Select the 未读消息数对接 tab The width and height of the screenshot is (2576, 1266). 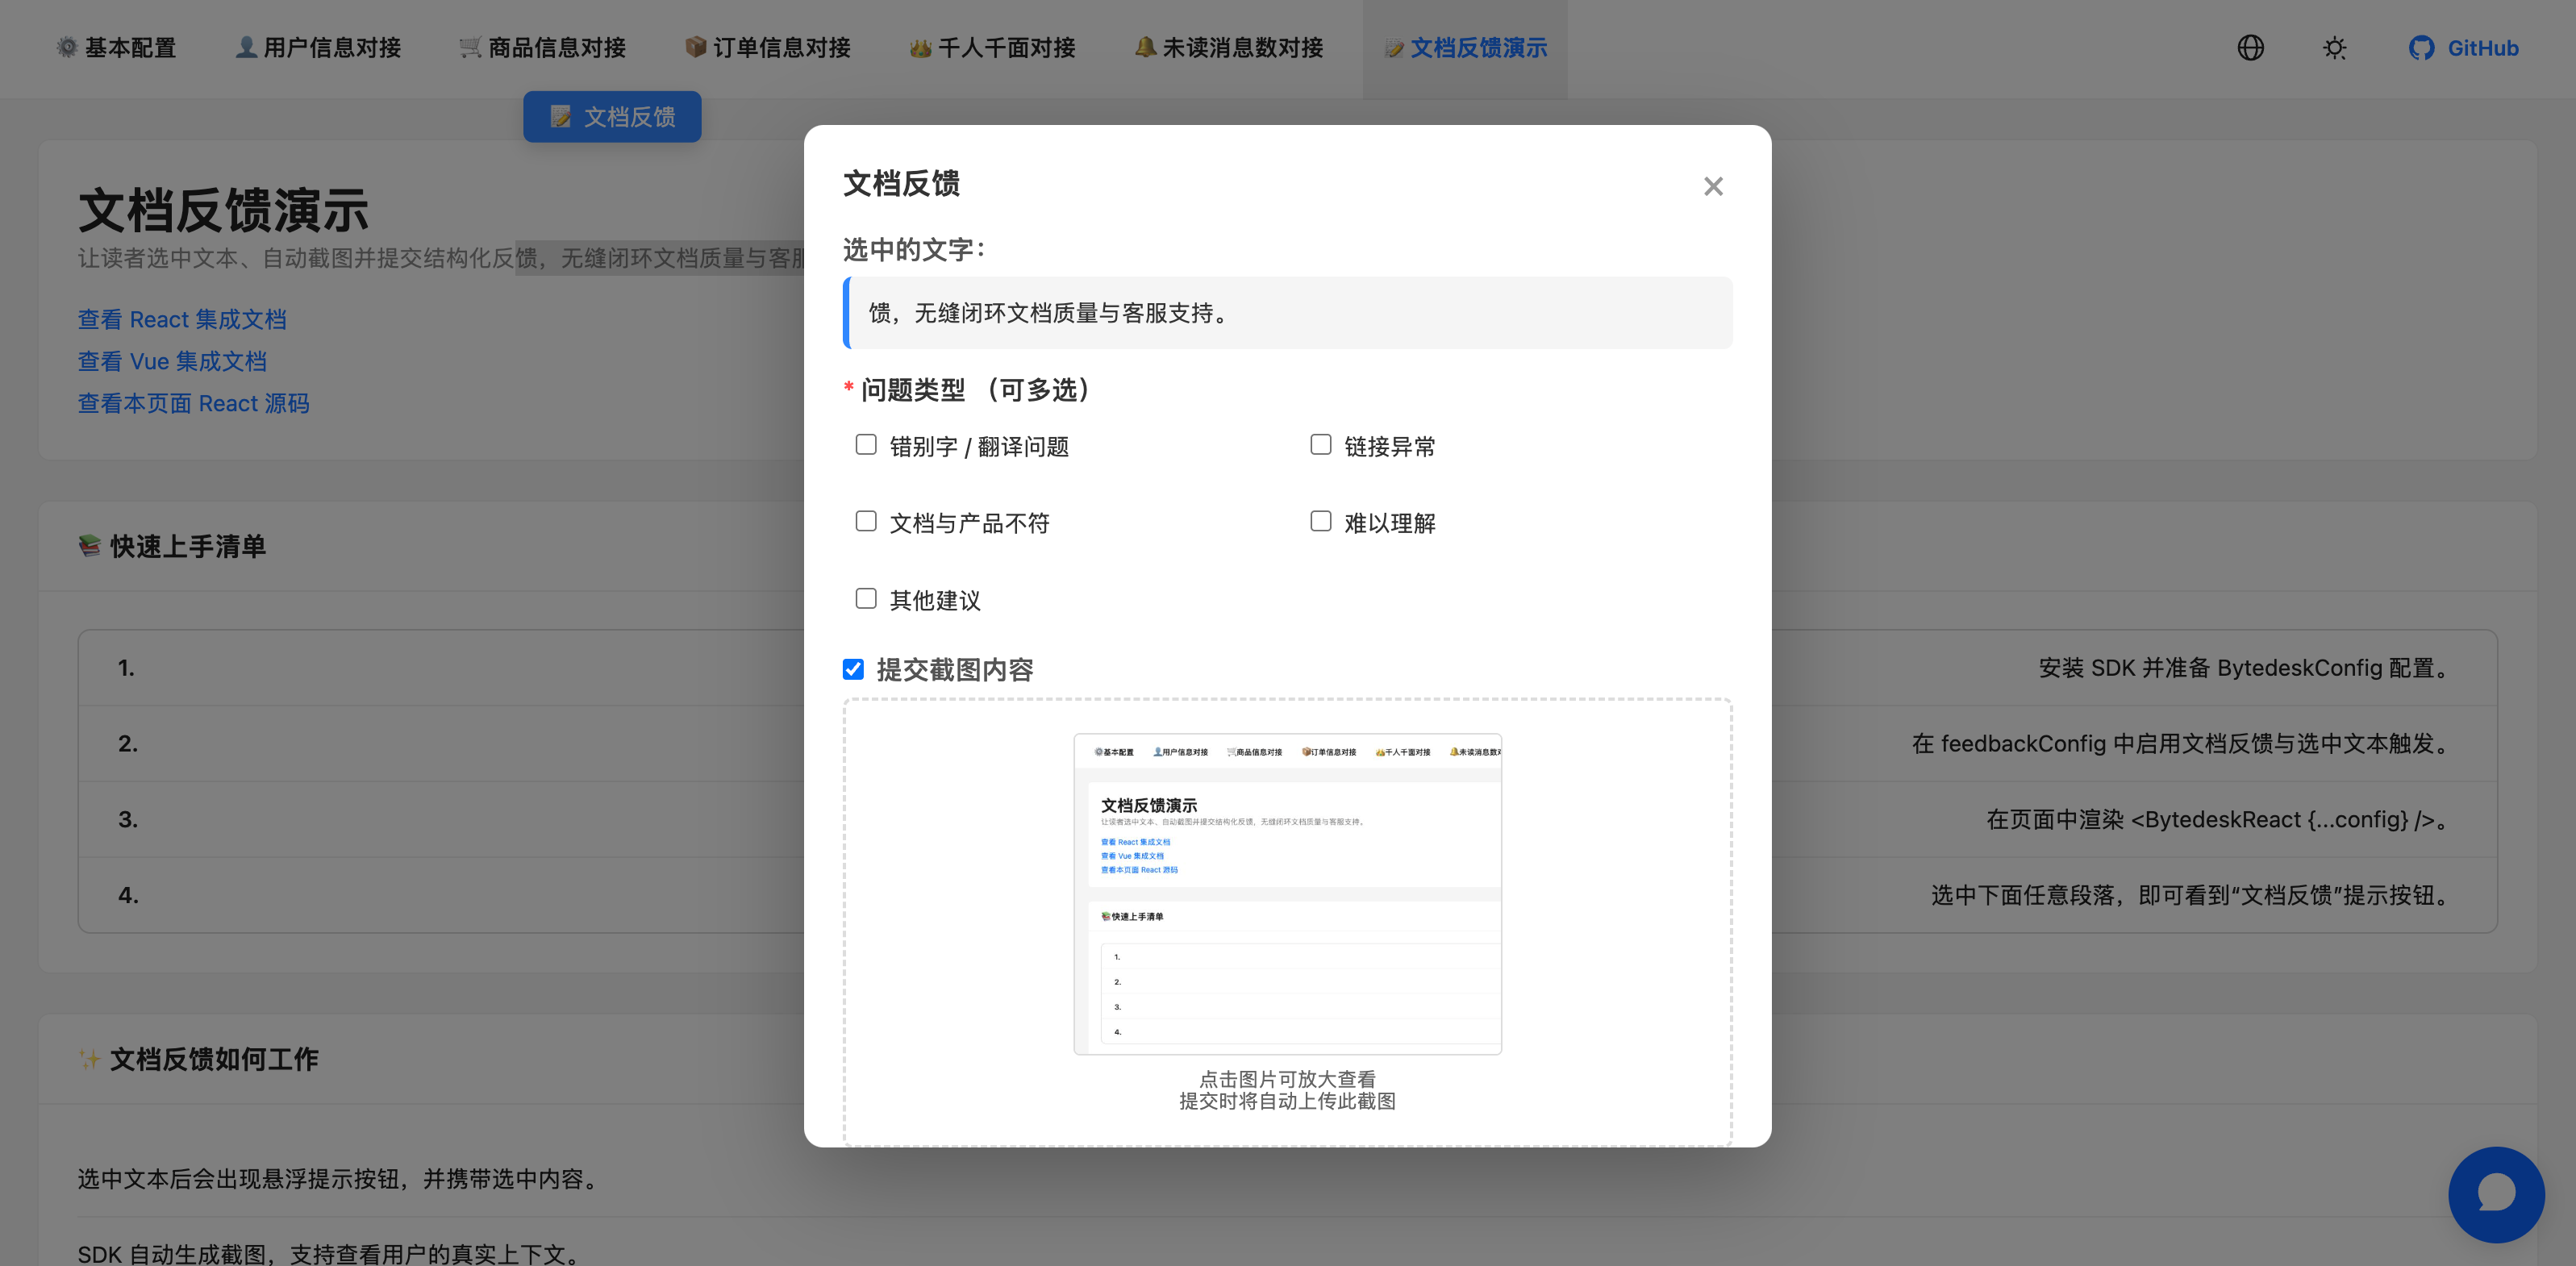click(1229, 48)
